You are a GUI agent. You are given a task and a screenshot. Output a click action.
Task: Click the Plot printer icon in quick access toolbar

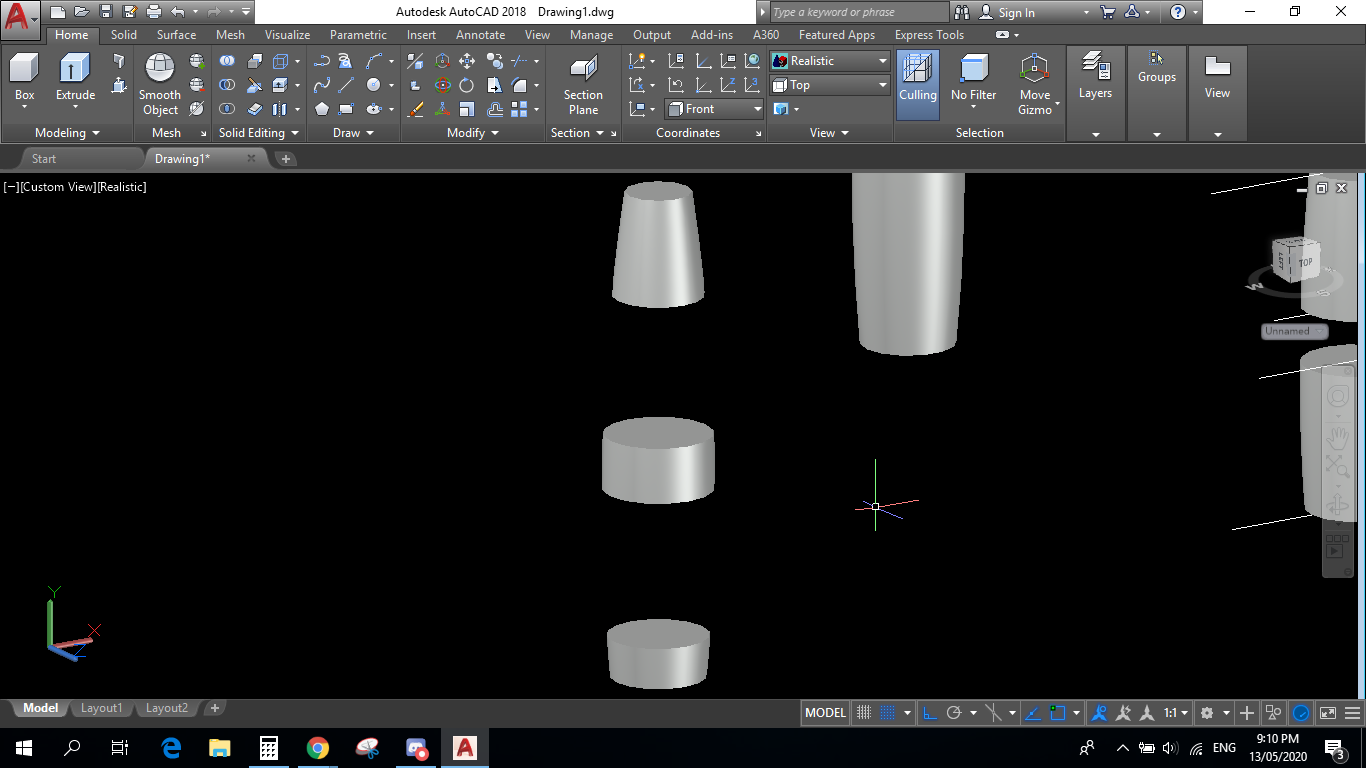[153, 12]
